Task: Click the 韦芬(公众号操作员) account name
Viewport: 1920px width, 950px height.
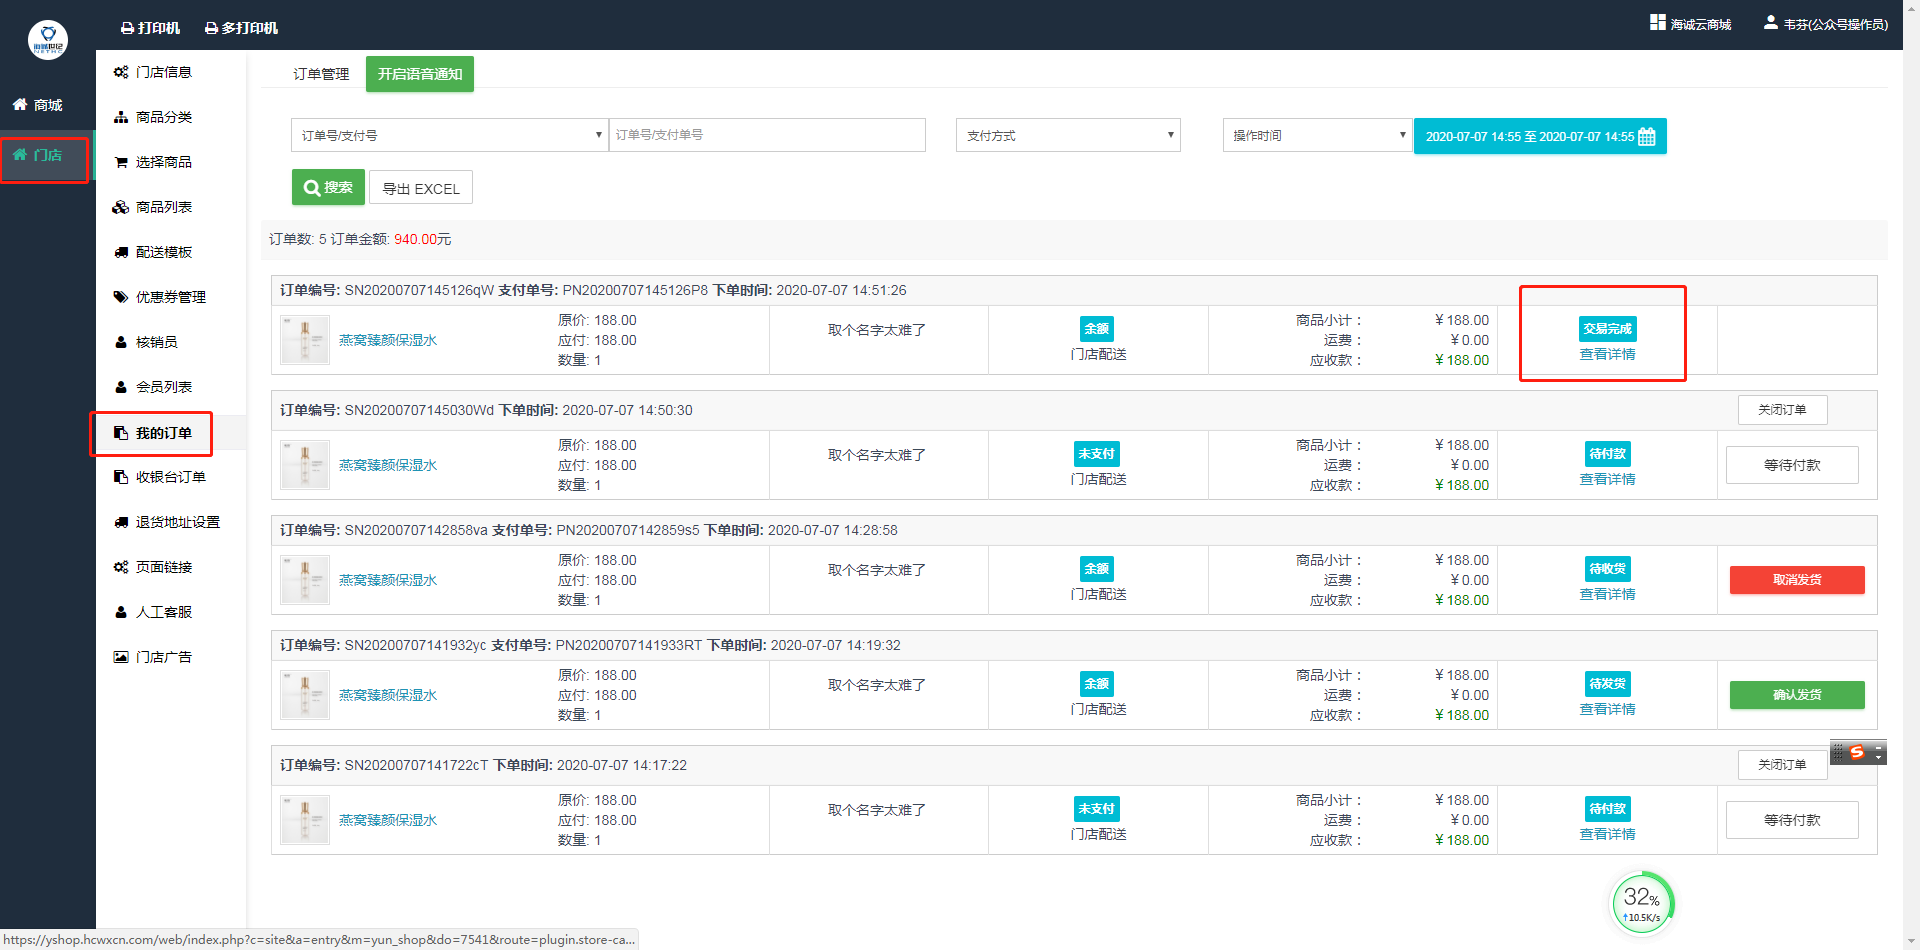Action: tap(1836, 24)
